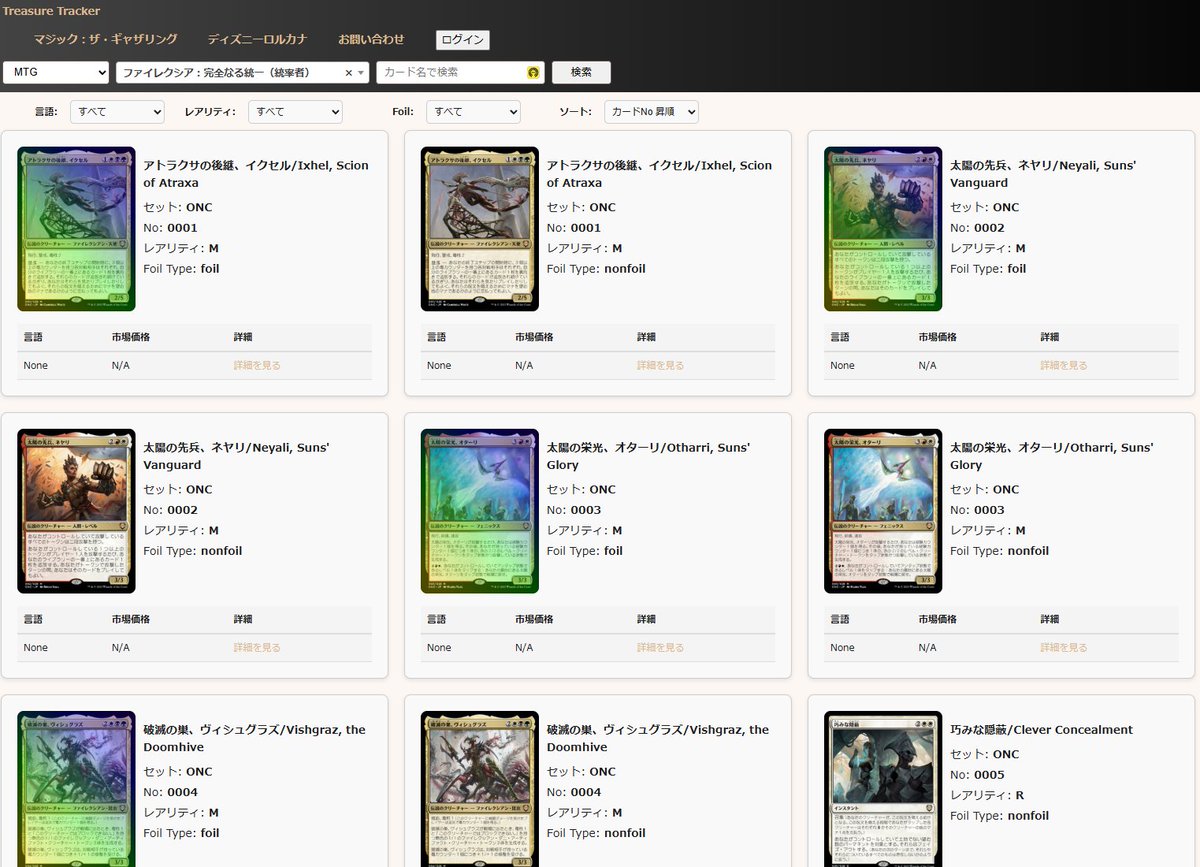
Task: Click the Treasure Tracker site title
Action: [51, 11]
